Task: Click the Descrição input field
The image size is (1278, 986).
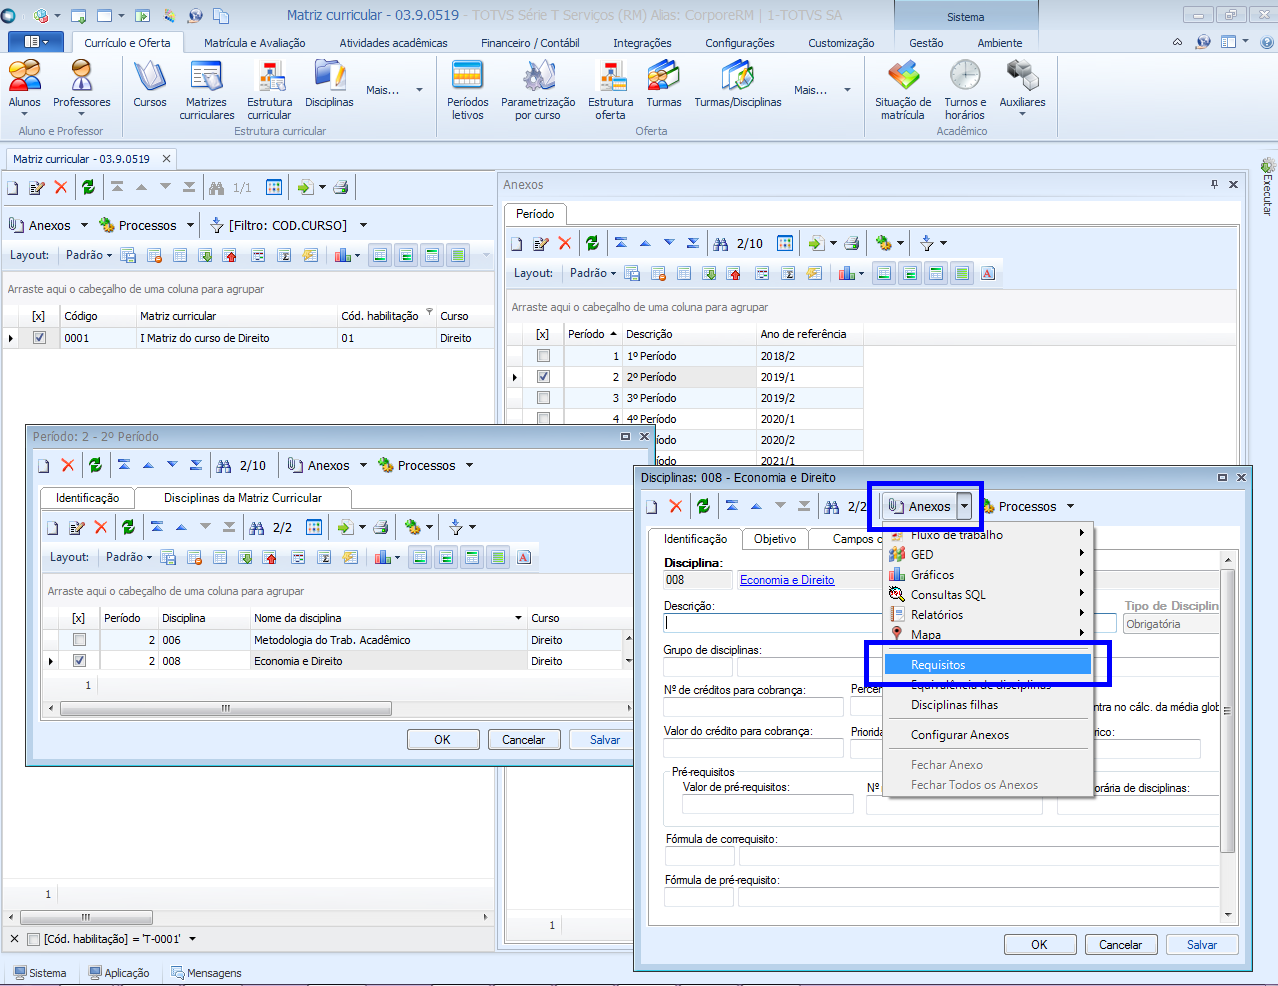Action: (x=774, y=623)
